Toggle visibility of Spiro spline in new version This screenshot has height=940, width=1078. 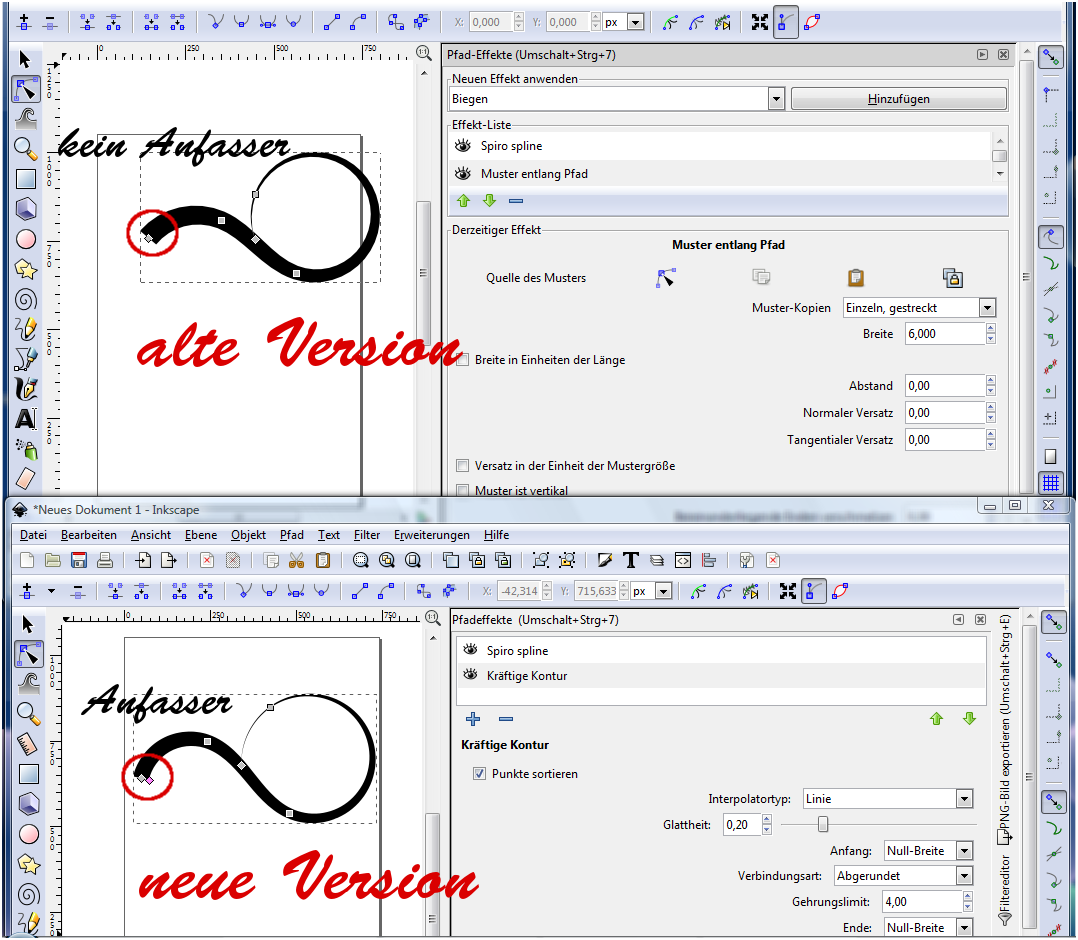tap(470, 650)
